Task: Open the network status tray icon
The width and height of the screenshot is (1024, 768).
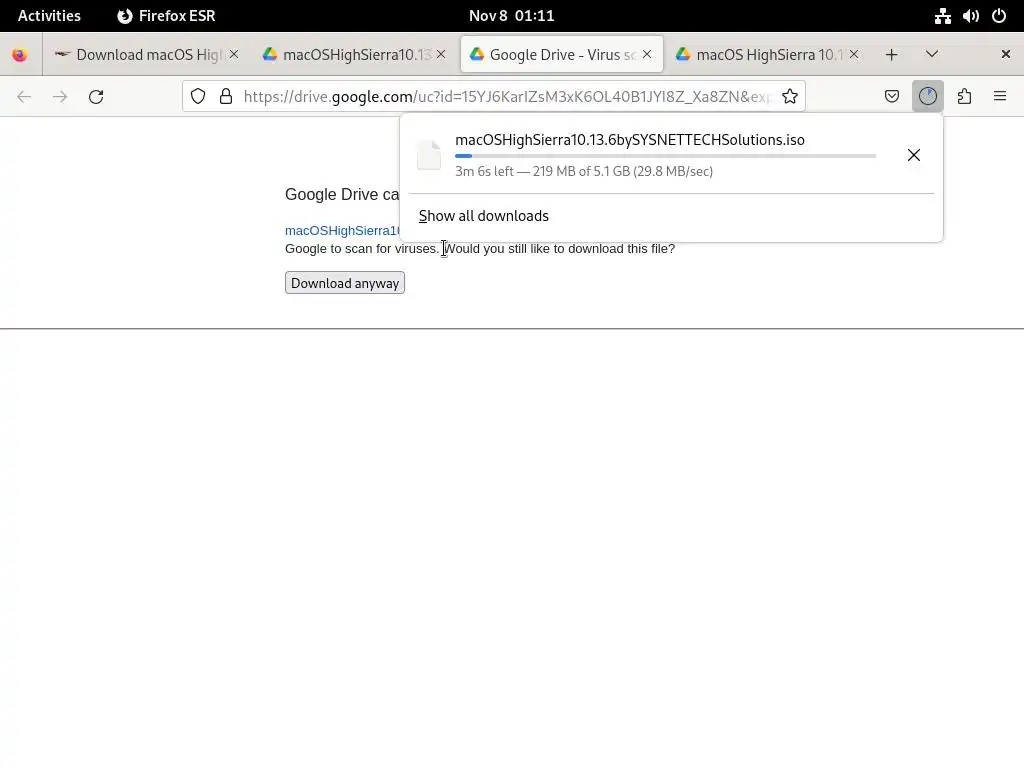Action: [942, 16]
